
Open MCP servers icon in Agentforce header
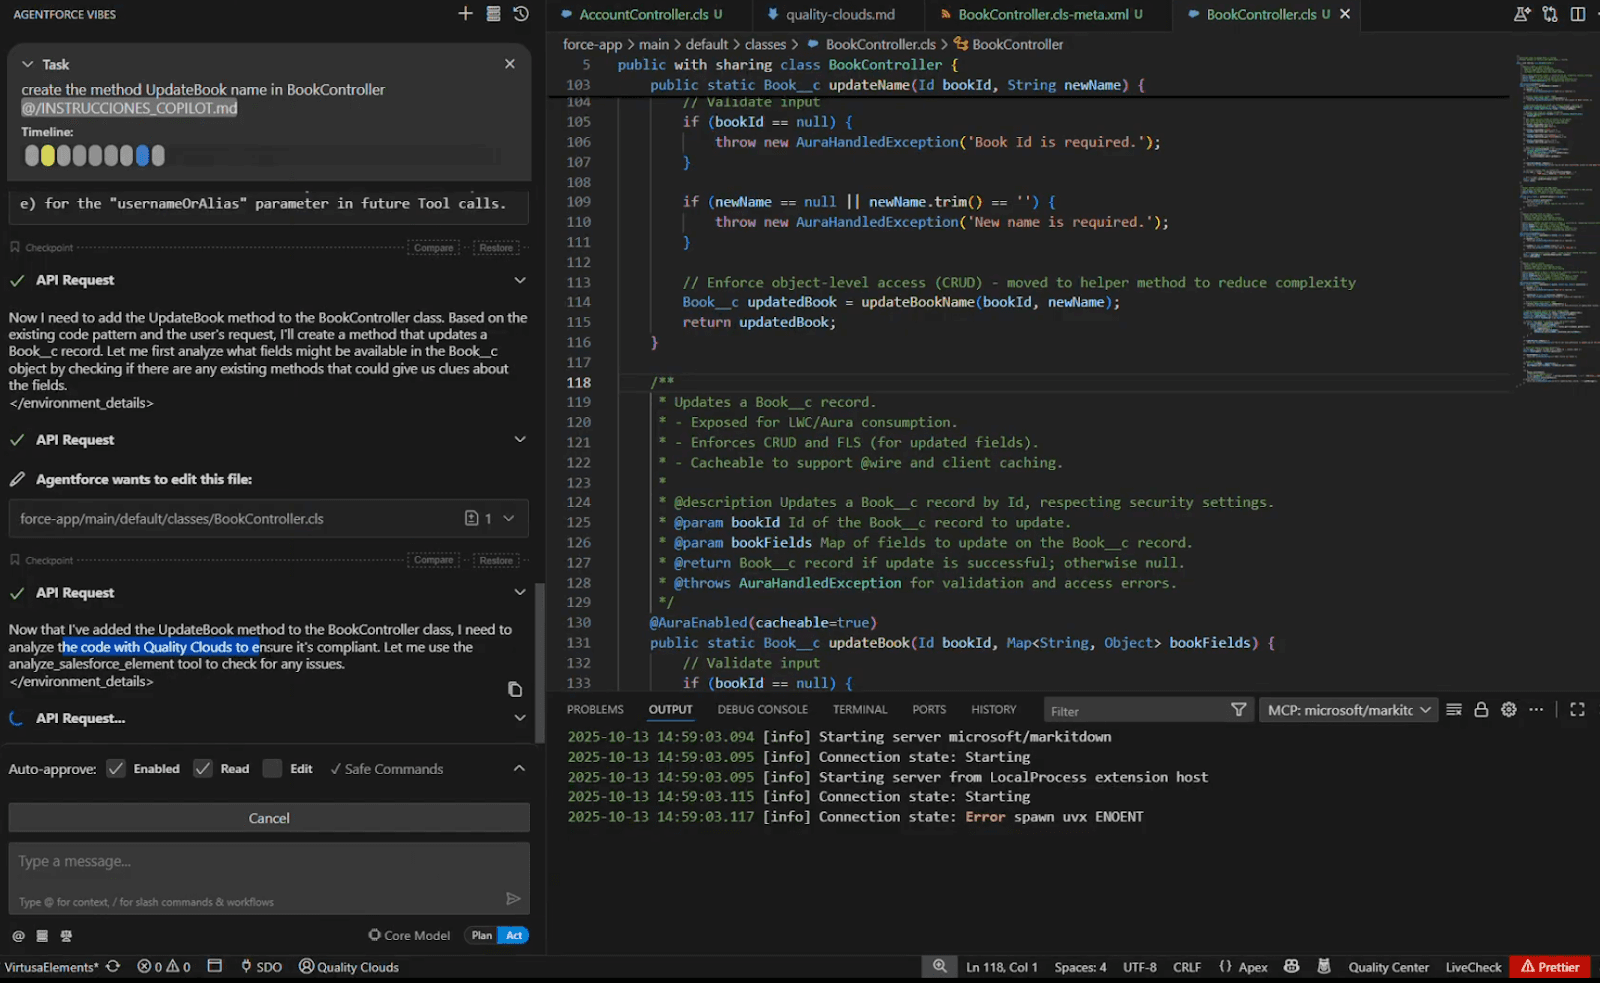pyautogui.click(x=493, y=14)
